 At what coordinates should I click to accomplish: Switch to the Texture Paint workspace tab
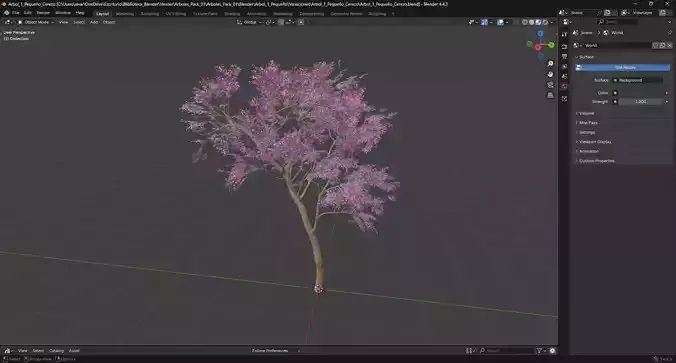click(x=205, y=14)
